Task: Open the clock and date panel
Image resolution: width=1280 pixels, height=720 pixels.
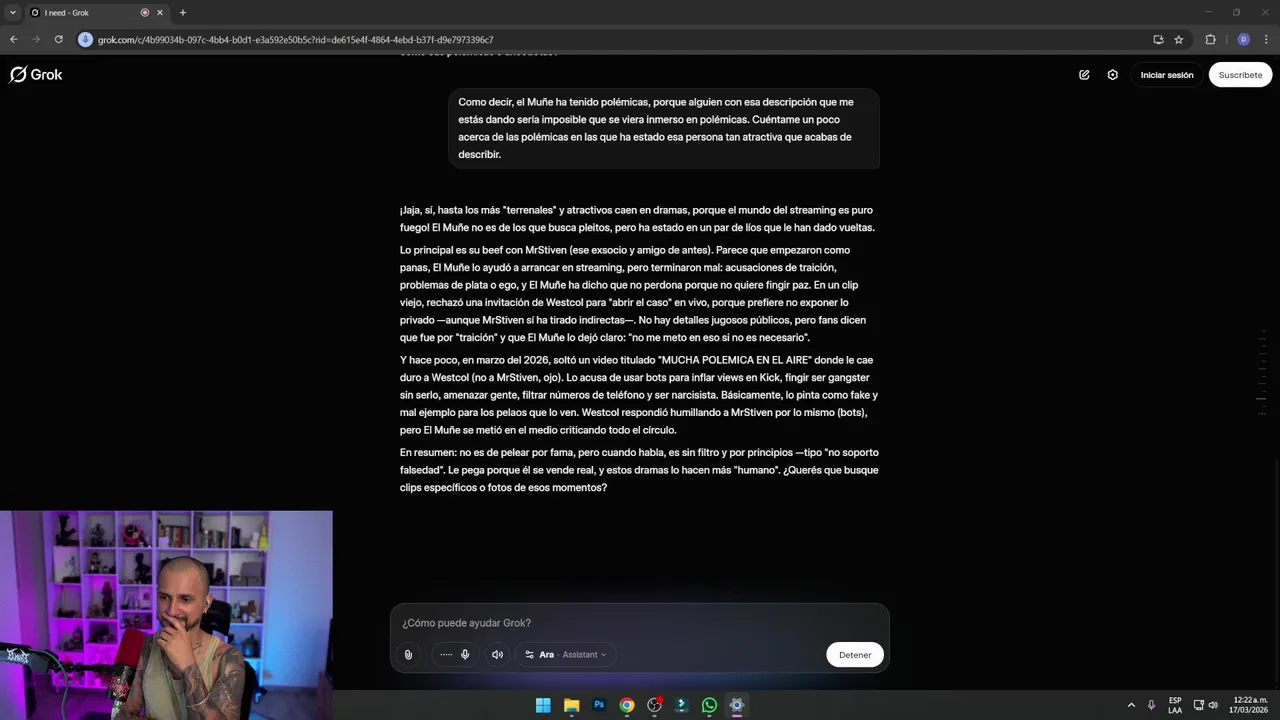Action: pyautogui.click(x=1250, y=705)
